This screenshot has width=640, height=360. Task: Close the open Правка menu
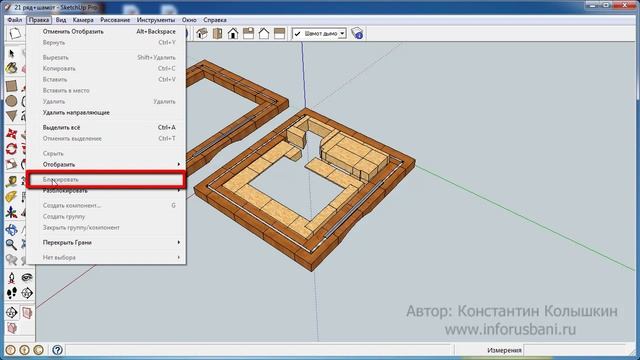tap(39, 20)
